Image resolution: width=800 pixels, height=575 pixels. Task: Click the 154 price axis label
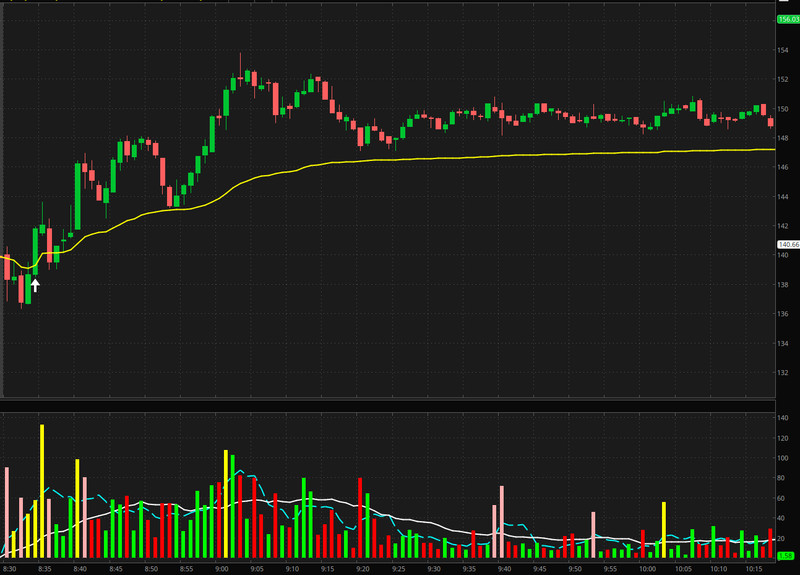(x=783, y=50)
